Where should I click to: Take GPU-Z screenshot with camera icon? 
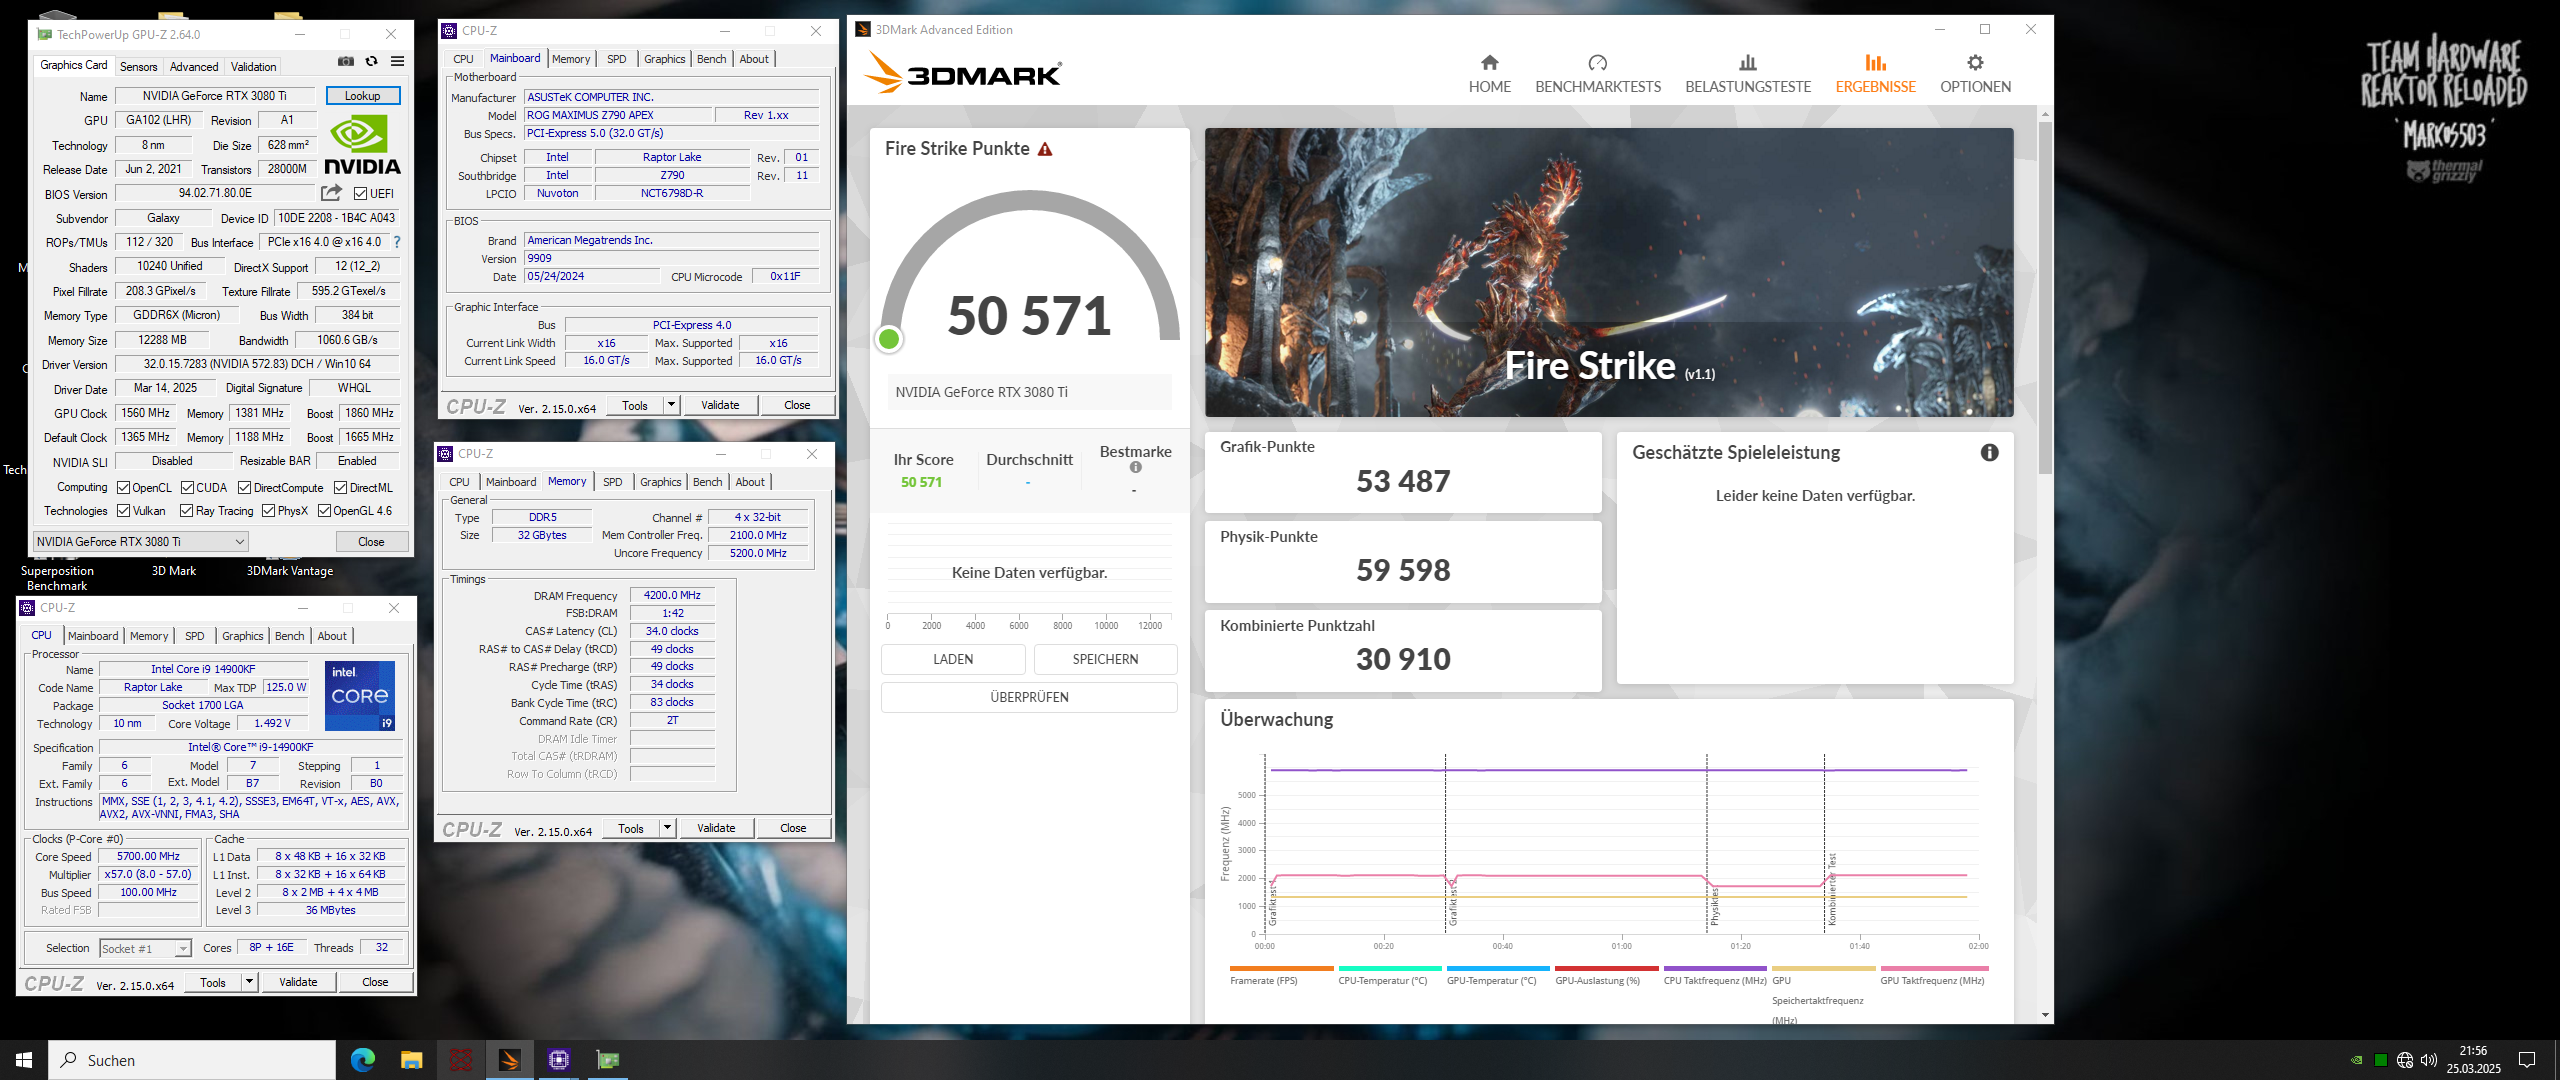[x=346, y=61]
